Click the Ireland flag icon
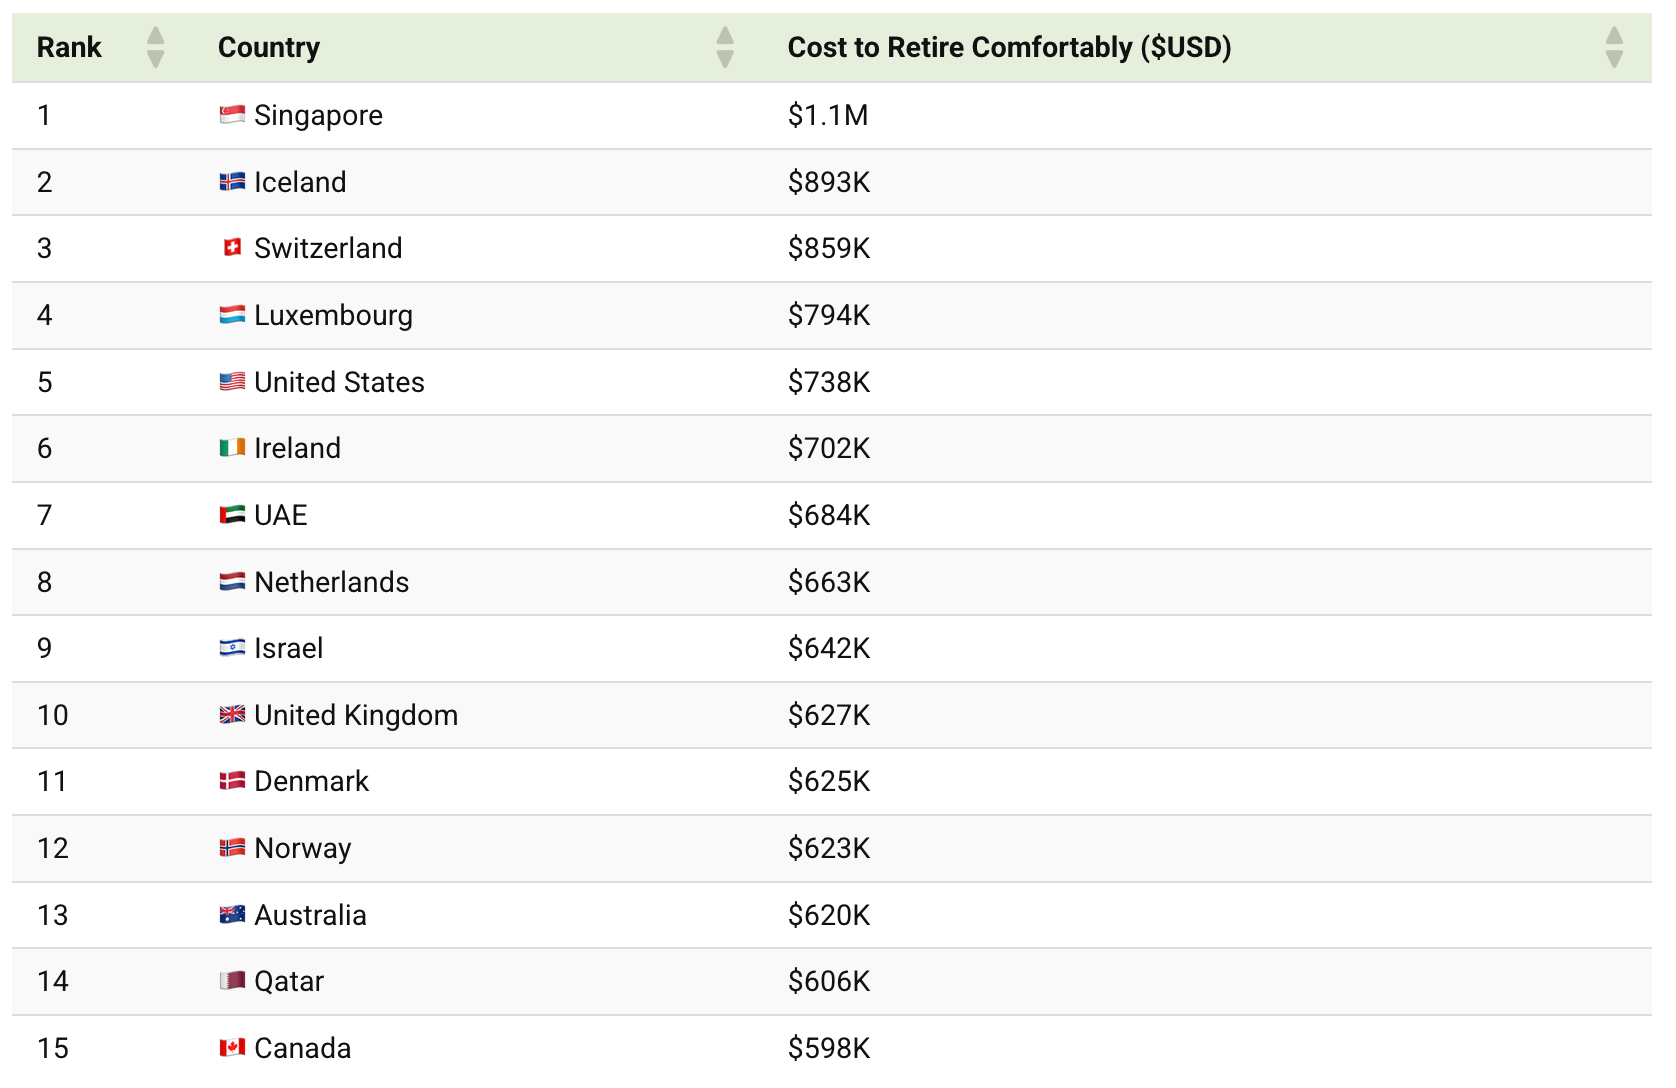The height and width of the screenshot is (1088, 1676). (x=232, y=448)
